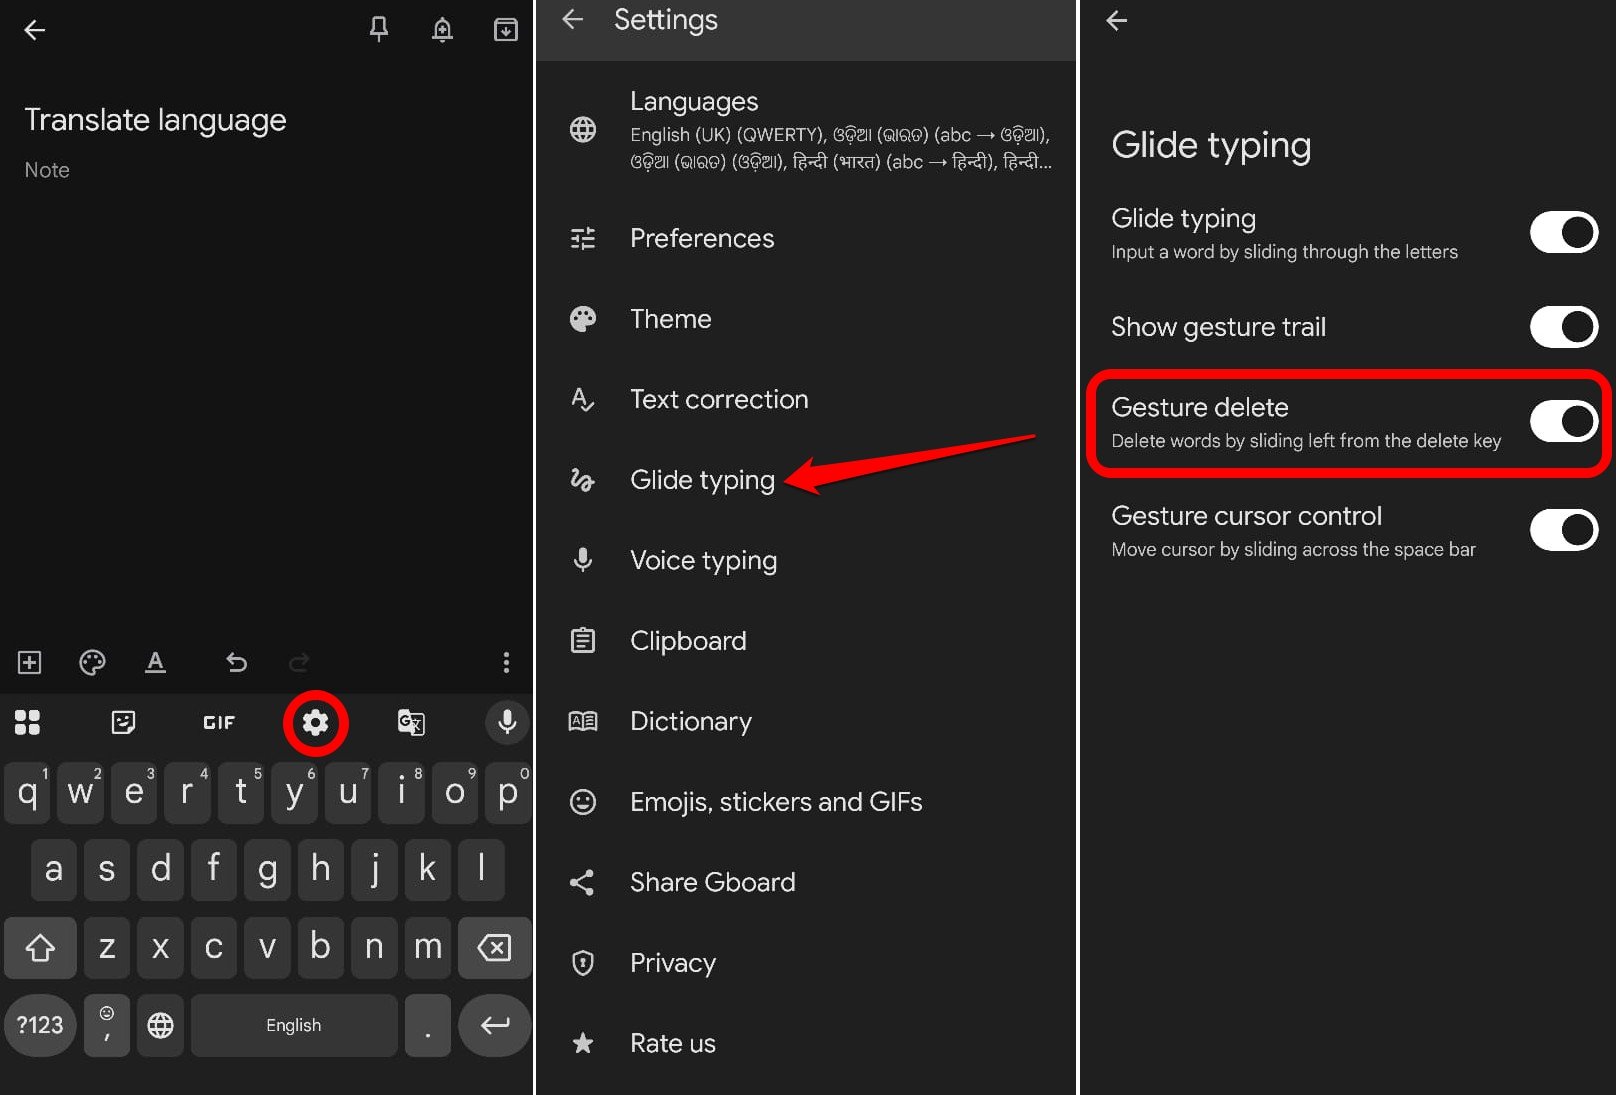This screenshot has width=1616, height=1095.
Task: Open Emojis, stickers and GIFs settings
Action: [x=806, y=802]
